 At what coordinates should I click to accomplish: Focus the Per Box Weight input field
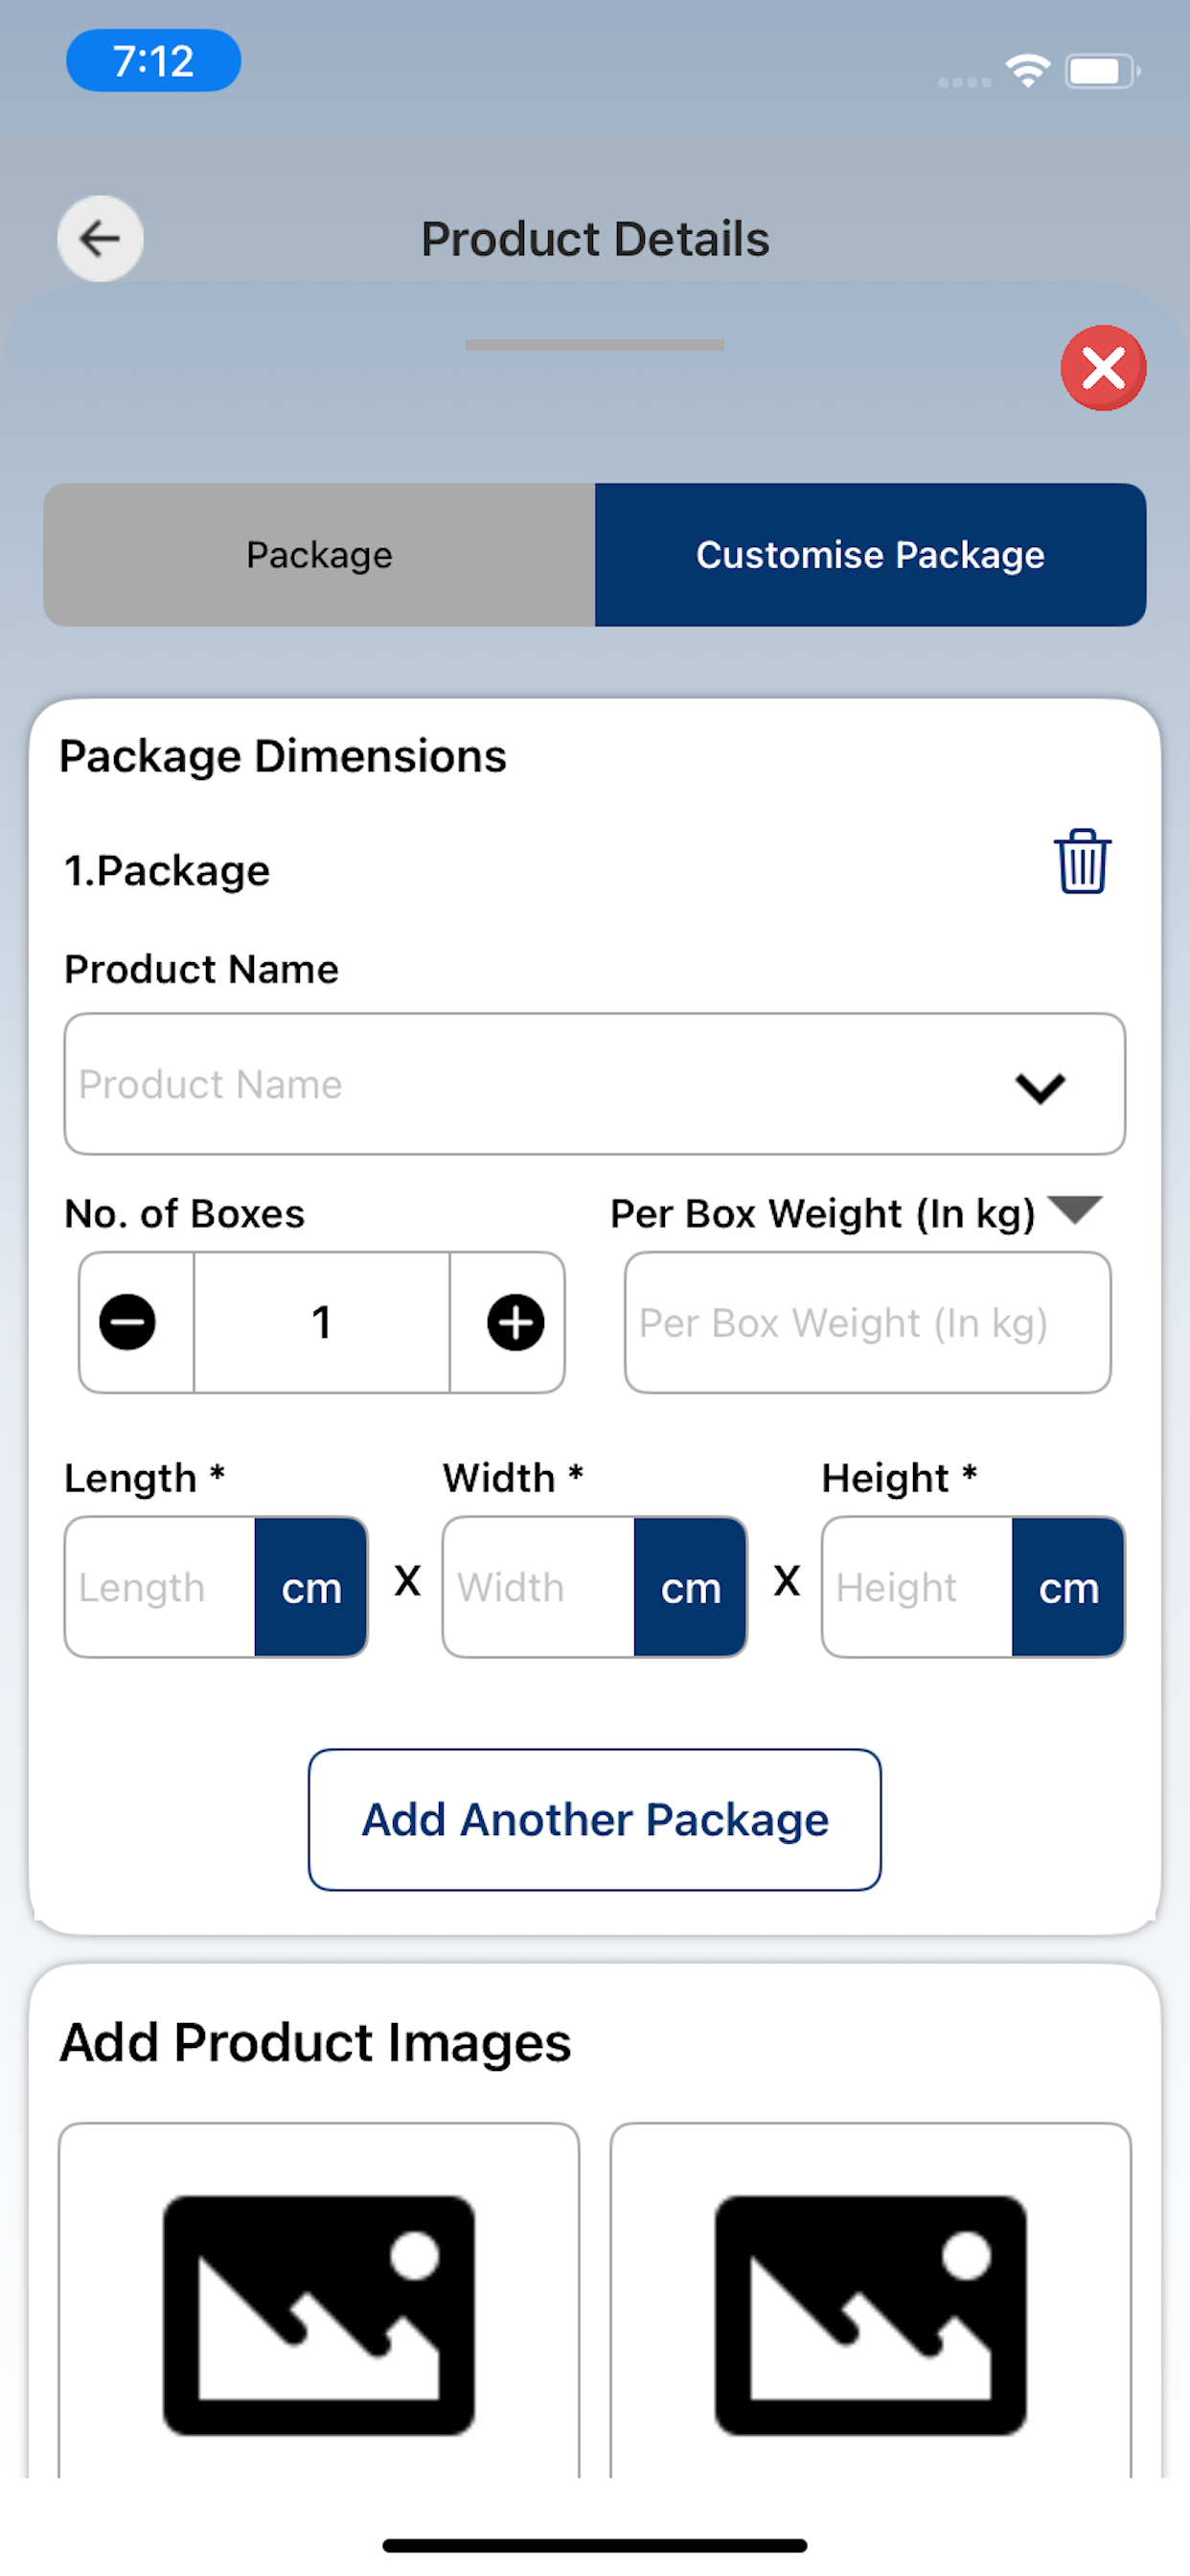coord(868,1322)
